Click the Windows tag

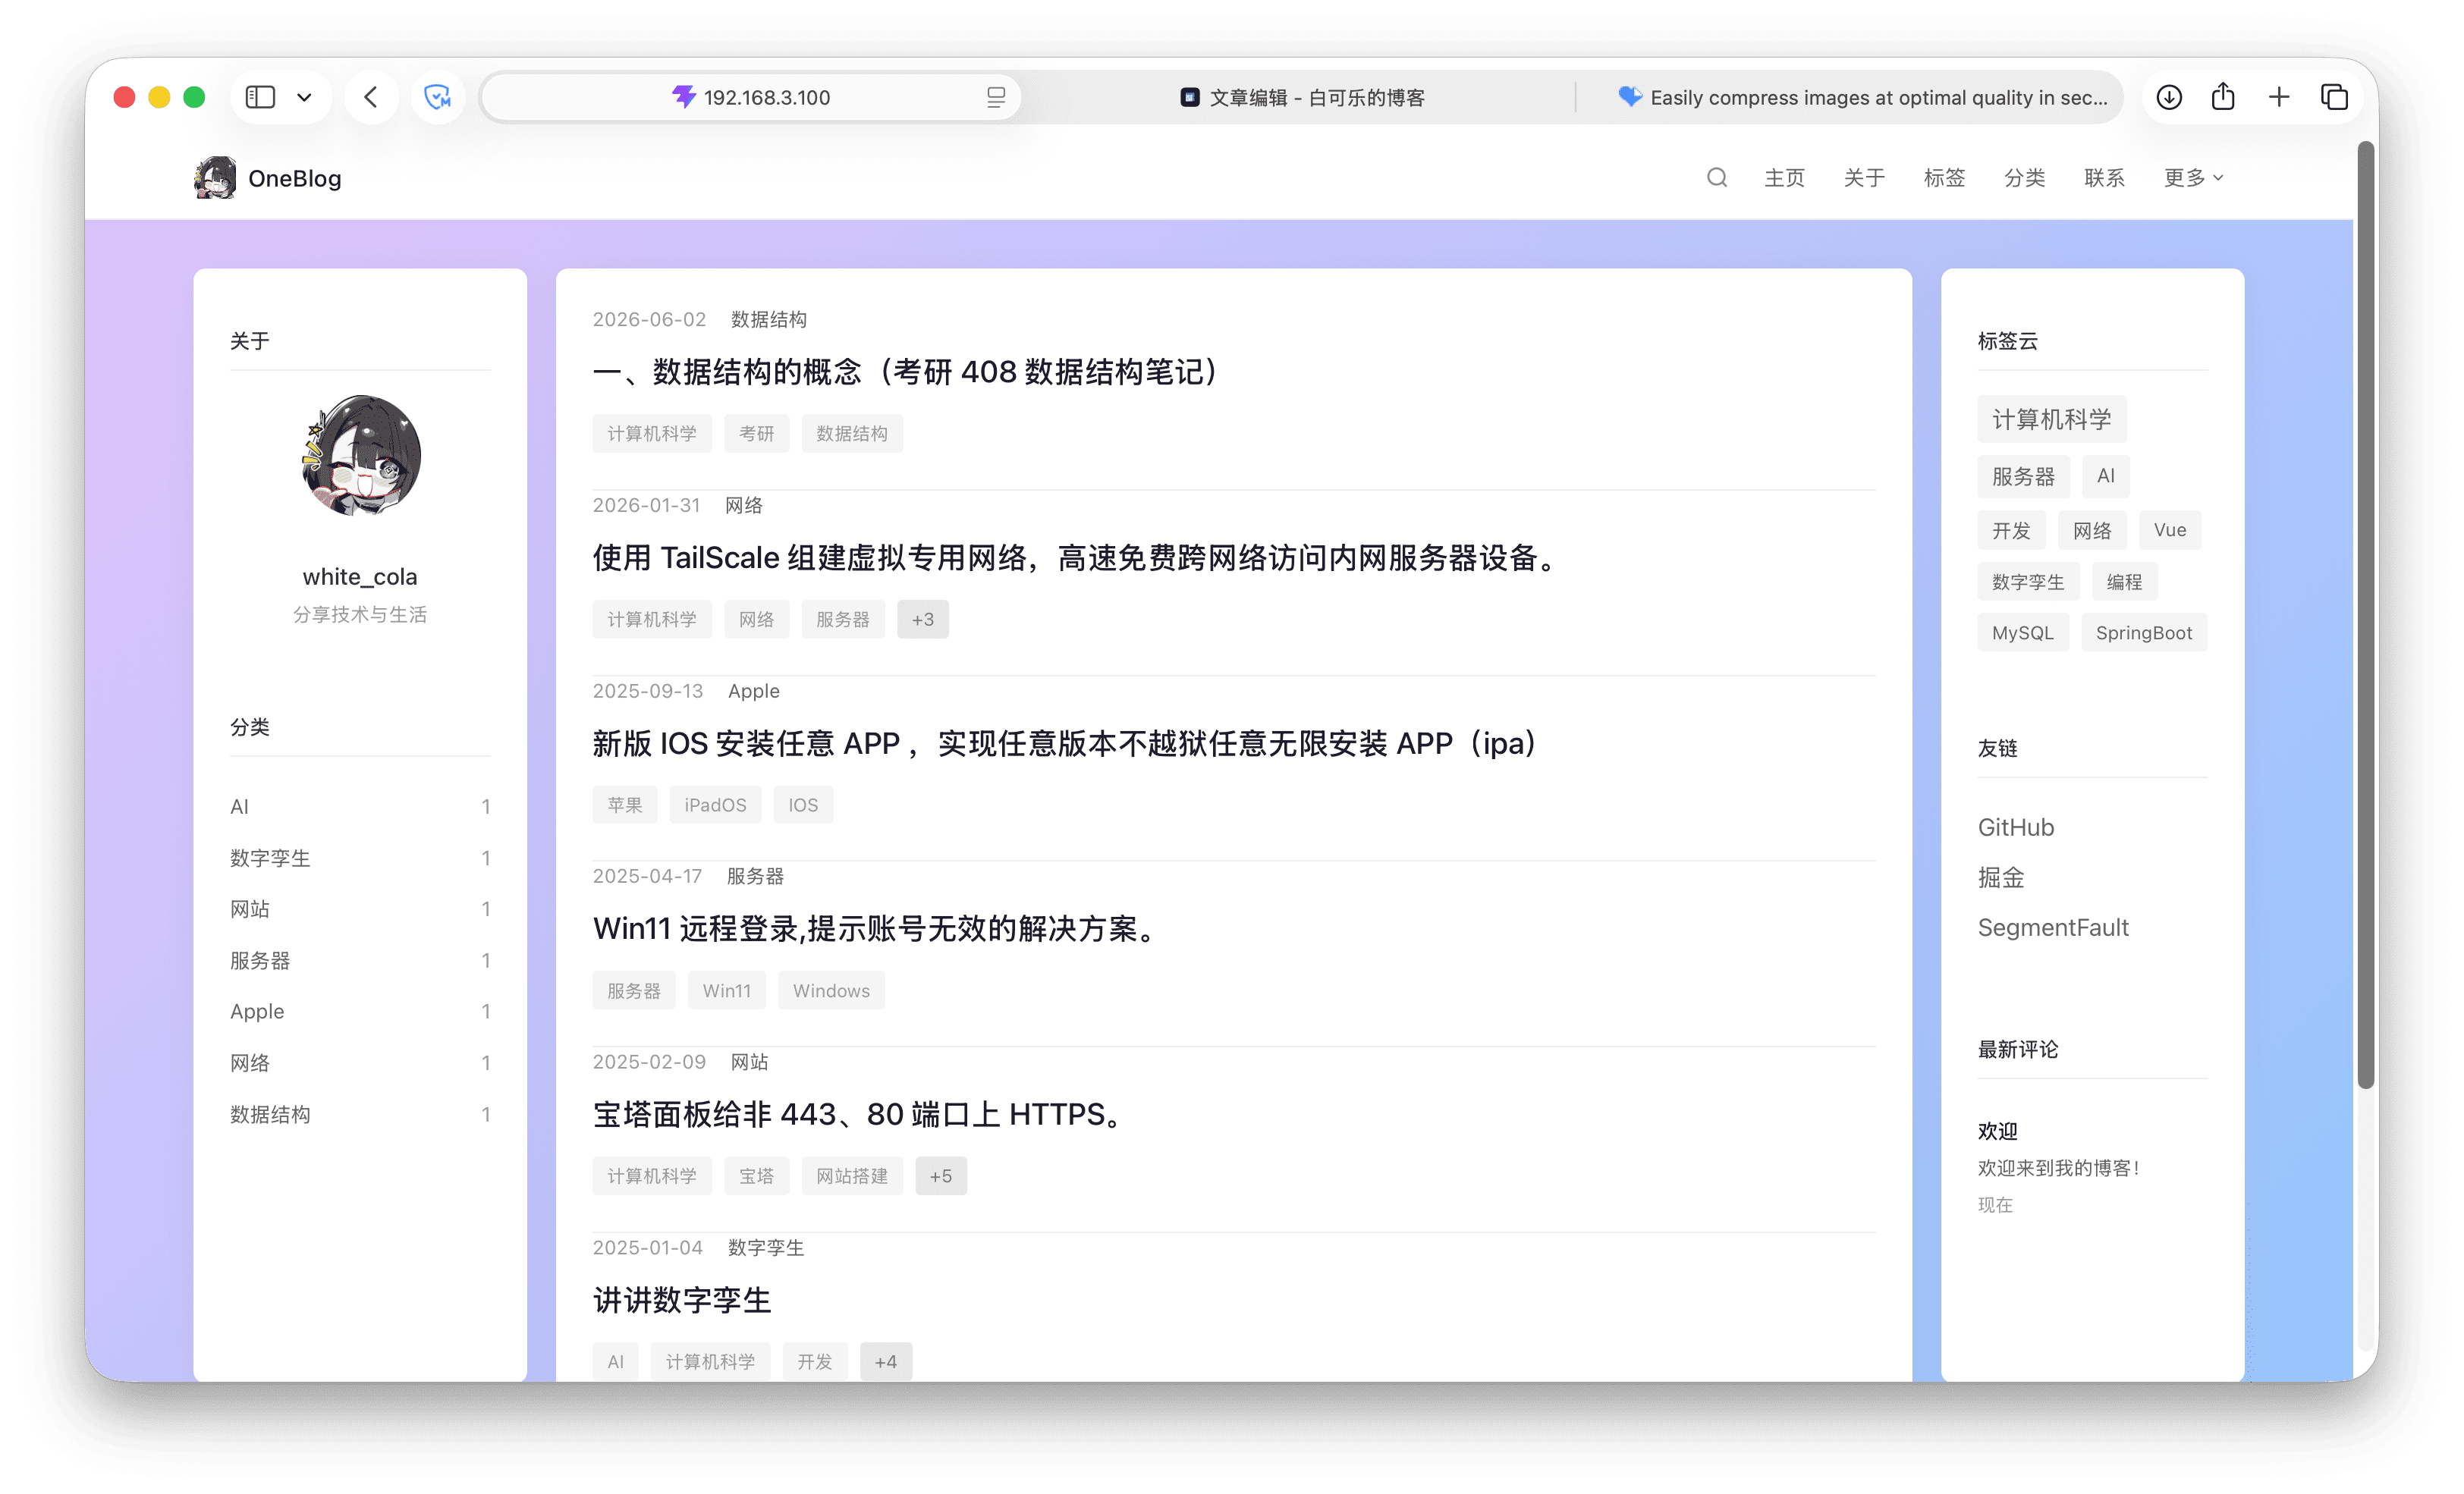pos(832,992)
